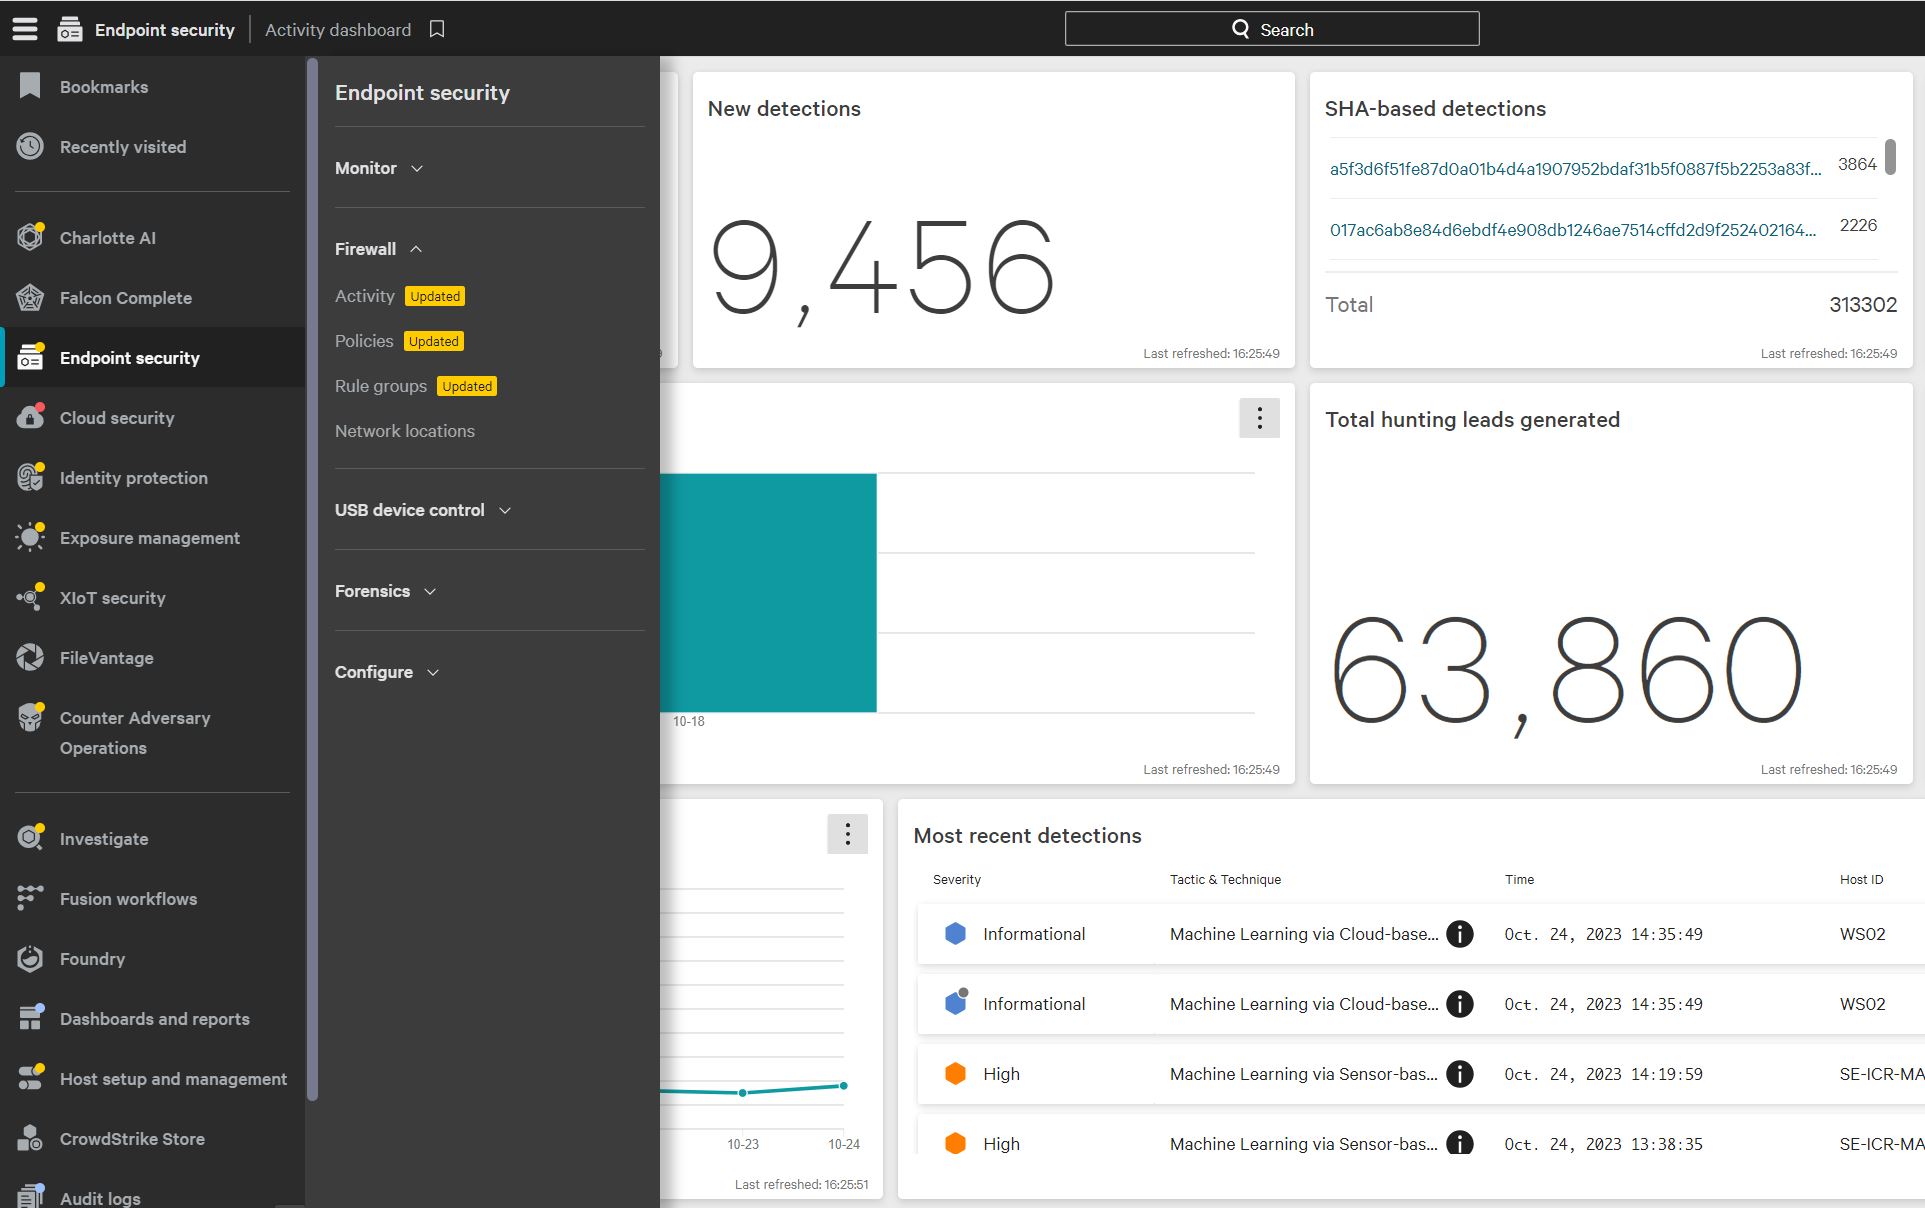Open the bar chart widget's three-dot menu
1925x1208 pixels.
pos(1259,418)
